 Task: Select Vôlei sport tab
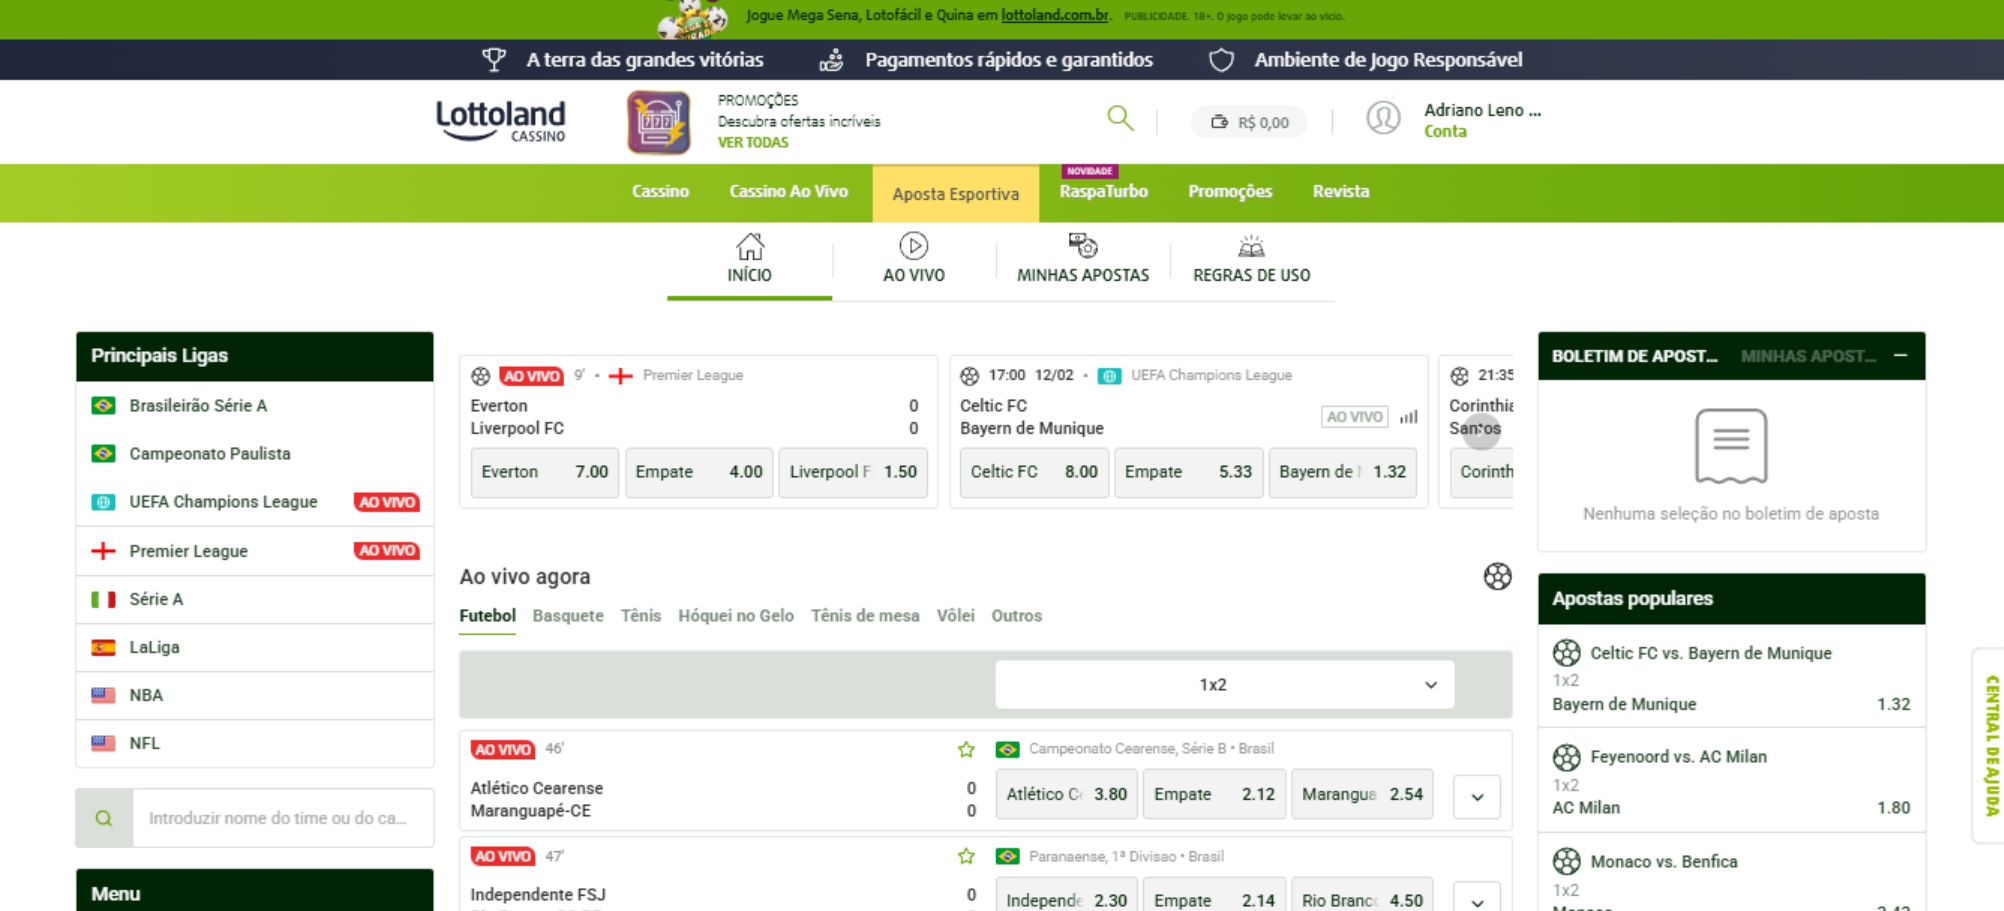[955, 616]
